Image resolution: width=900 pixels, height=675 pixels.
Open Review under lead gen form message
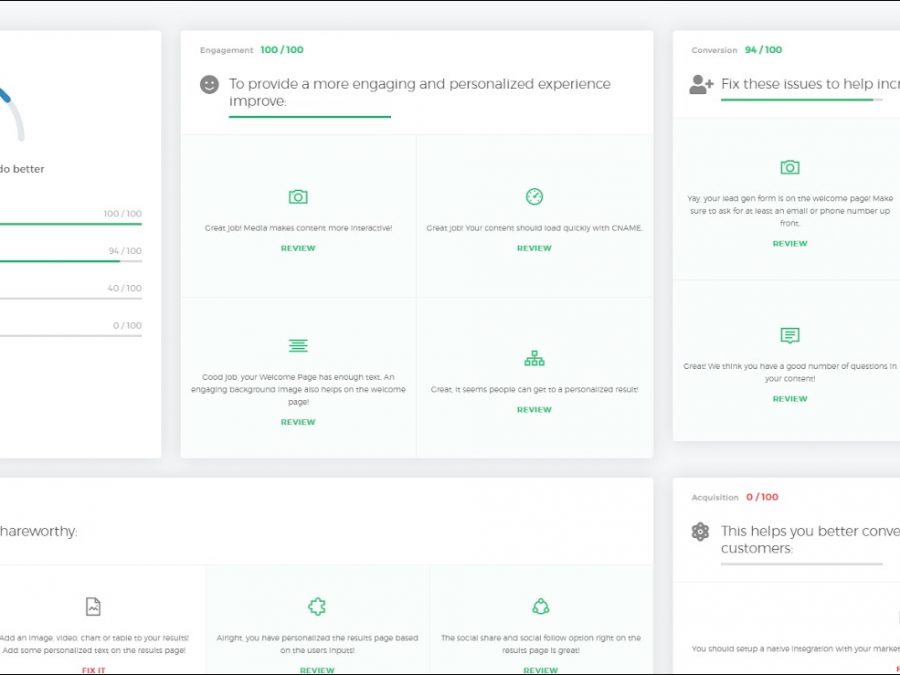tap(790, 243)
